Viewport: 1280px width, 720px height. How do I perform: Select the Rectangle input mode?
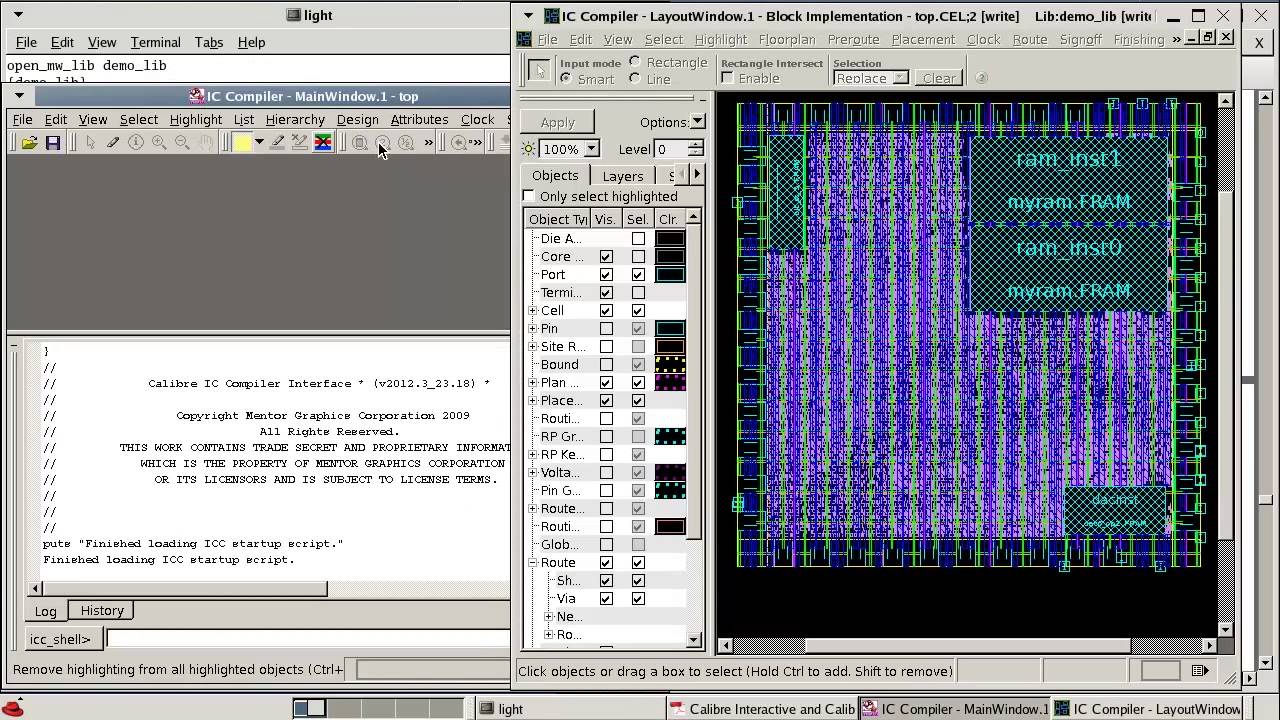635,62
